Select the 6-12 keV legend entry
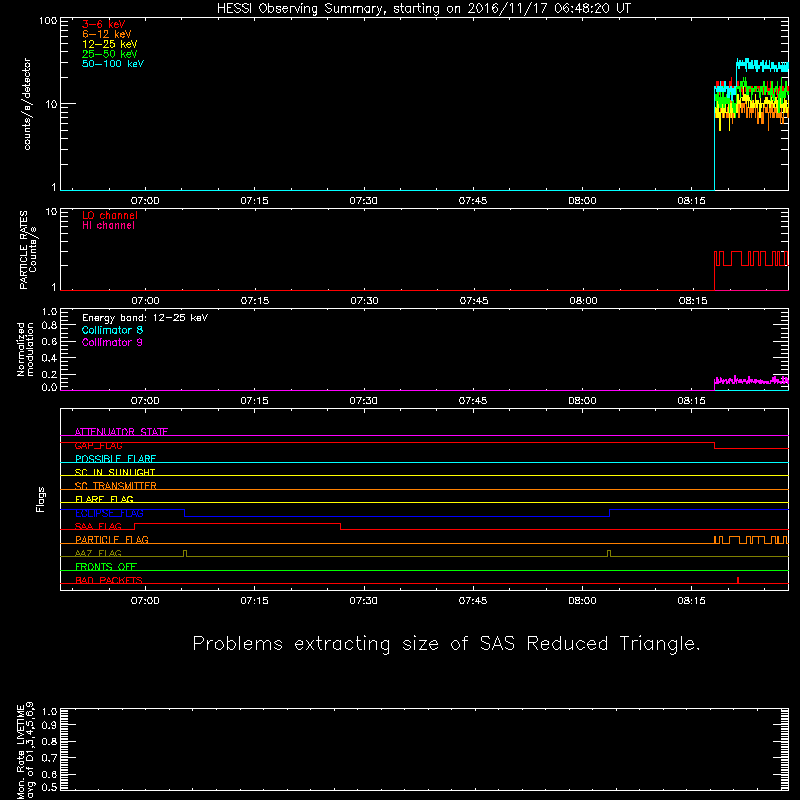 (x=107, y=34)
